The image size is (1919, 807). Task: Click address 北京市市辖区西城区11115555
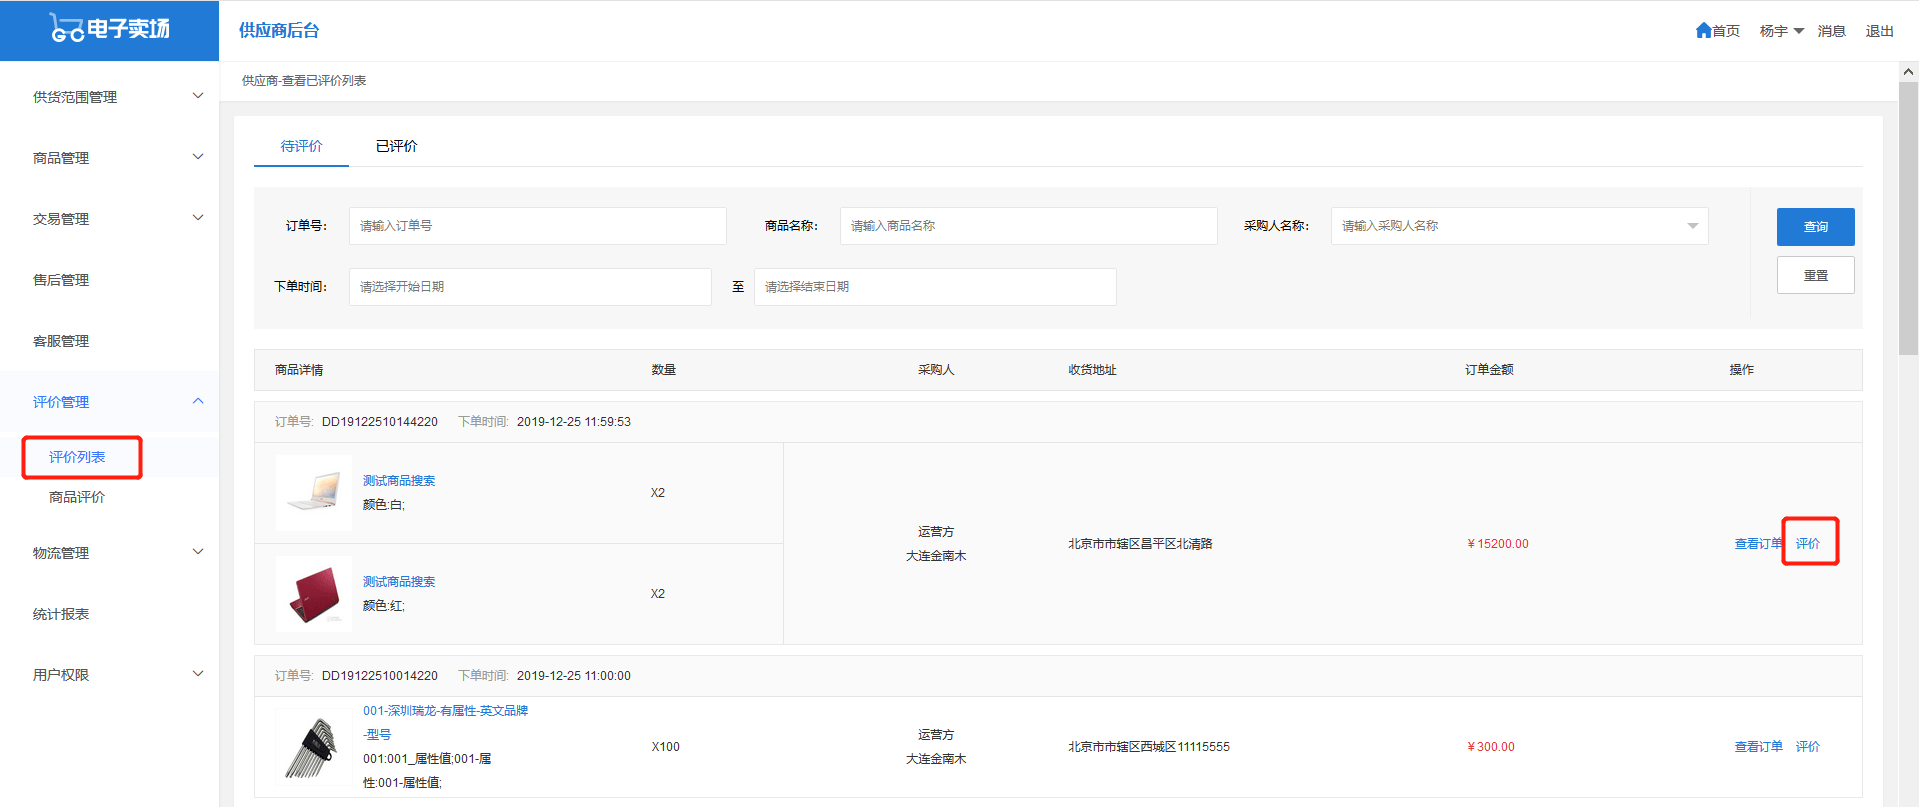[x=1149, y=747]
